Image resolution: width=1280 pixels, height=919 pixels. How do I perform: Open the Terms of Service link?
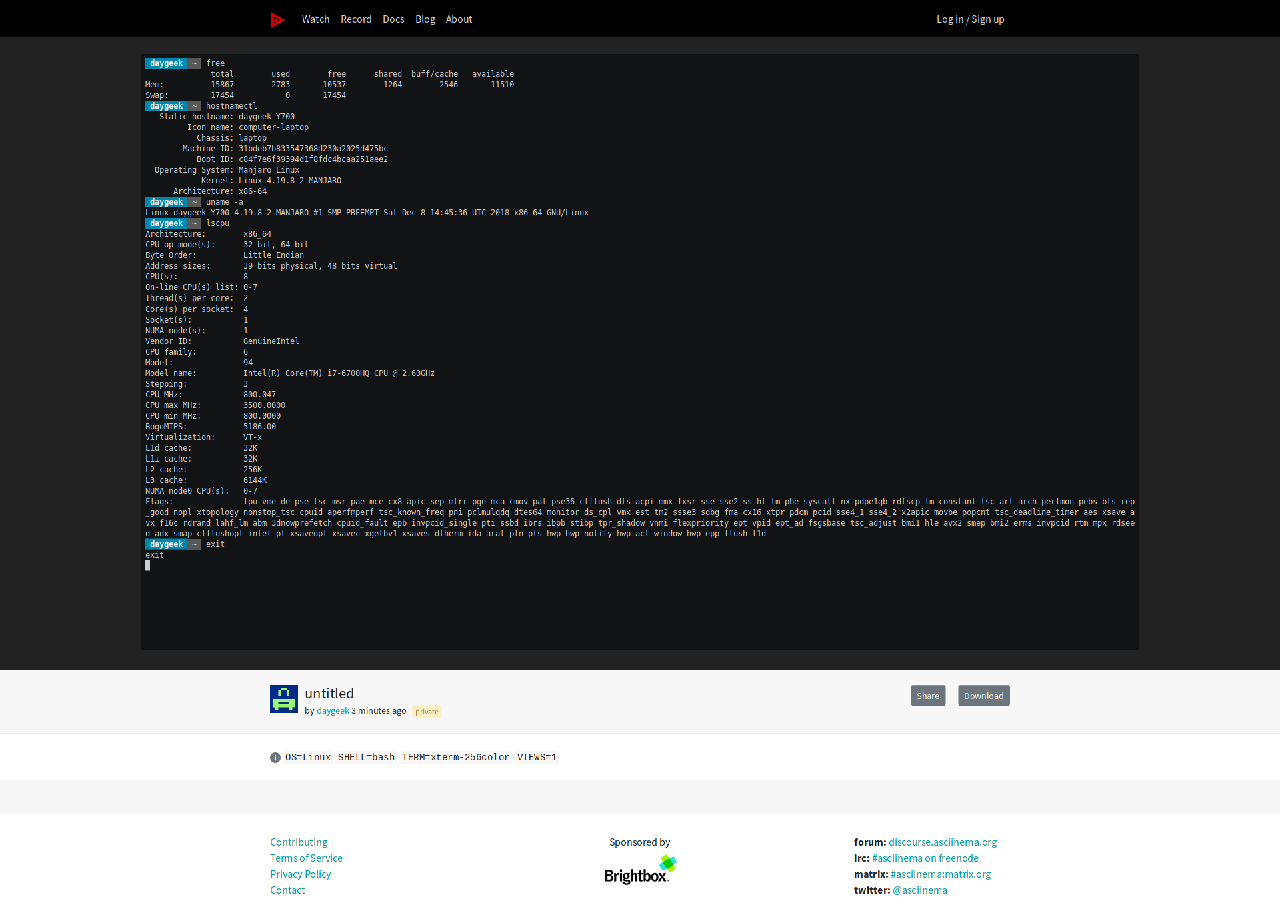coord(306,858)
